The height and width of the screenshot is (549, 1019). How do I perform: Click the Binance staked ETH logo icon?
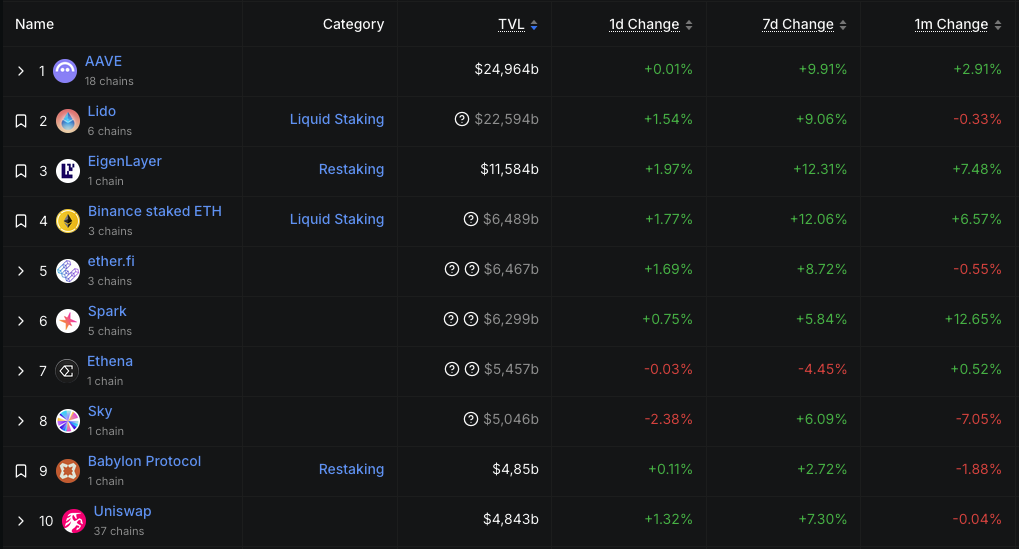(x=68, y=221)
